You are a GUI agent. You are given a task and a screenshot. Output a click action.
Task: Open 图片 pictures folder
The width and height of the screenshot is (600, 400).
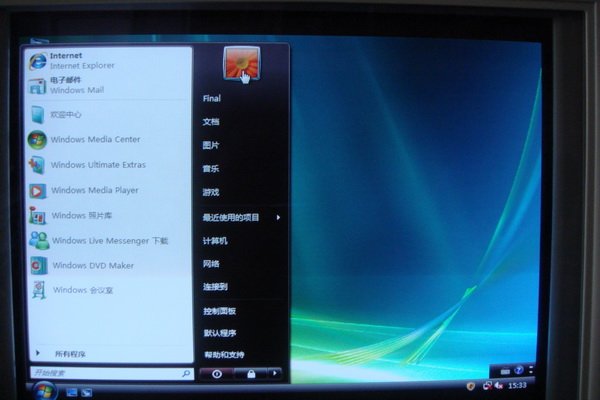coord(211,145)
